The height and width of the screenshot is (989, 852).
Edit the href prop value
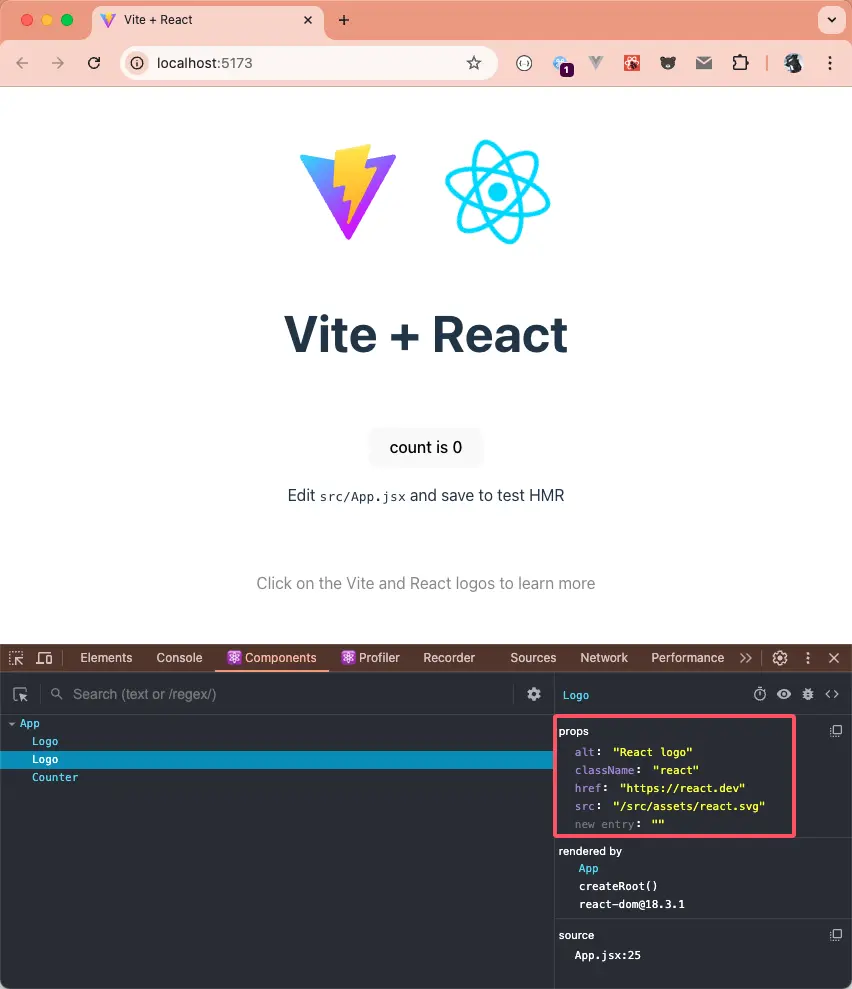click(x=682, y=788)
